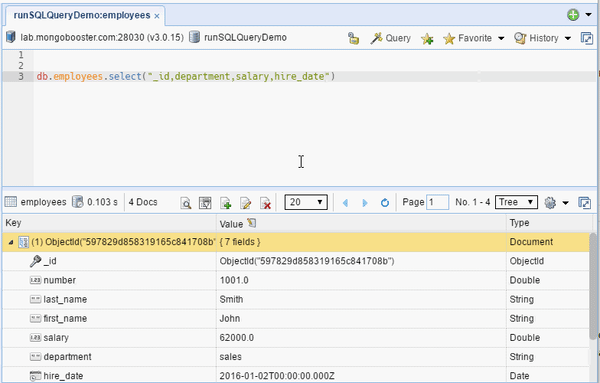Click the calendar-style results toolbar icon
The height and width of the screenshot is (383, 600).
pyautogui.click(x=205, y=203)
